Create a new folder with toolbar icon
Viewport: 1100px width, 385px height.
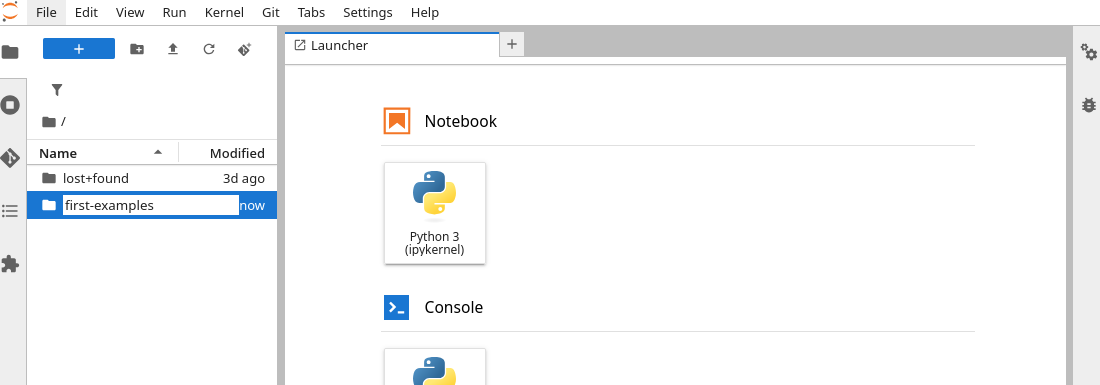(137, 49)
